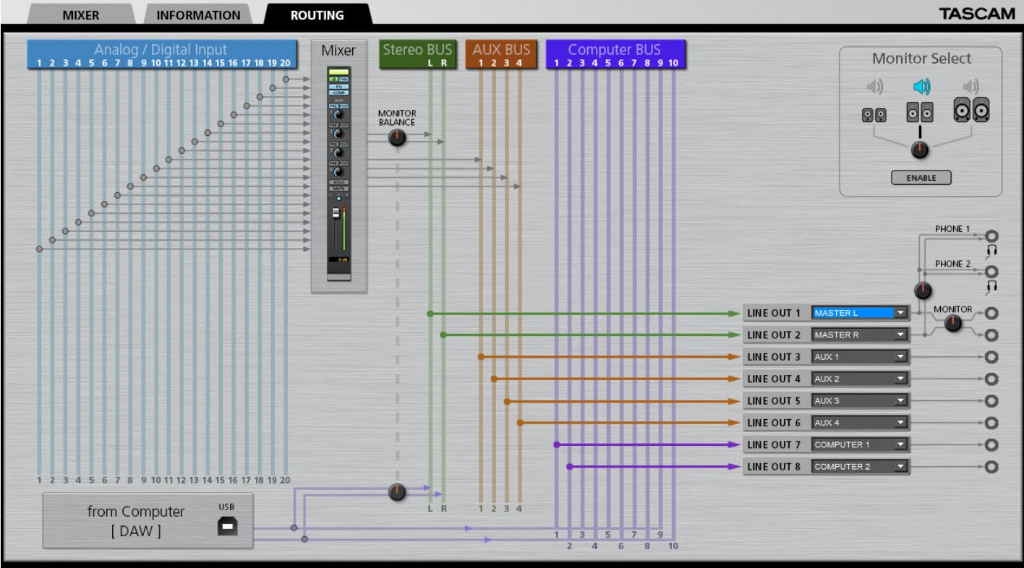Click the USB port icon
This screenshot has height=568, width=1024.
[x=228, y=527]
